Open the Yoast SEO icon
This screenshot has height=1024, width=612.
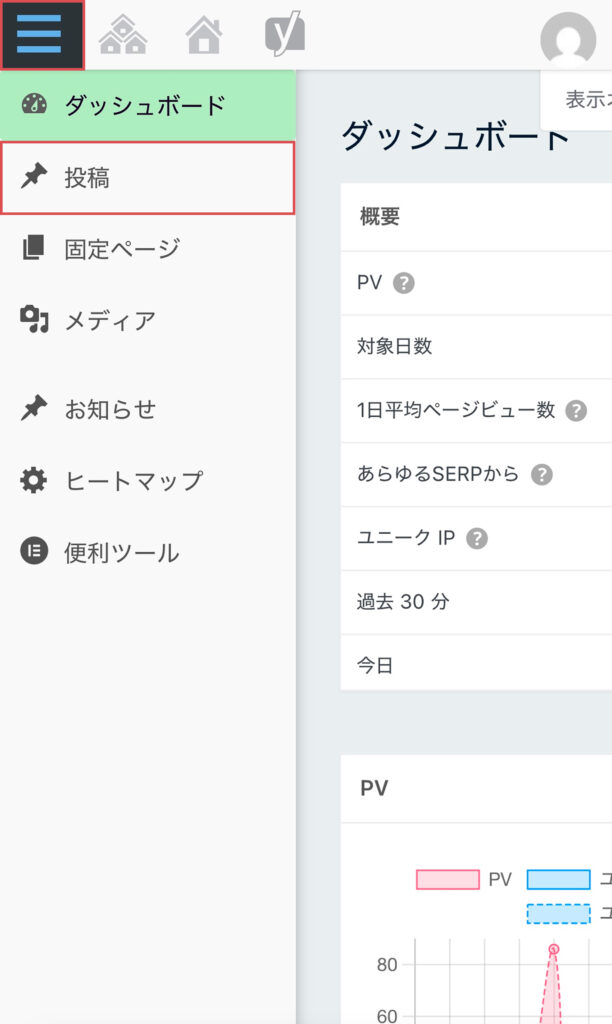[x=284, y=36]
